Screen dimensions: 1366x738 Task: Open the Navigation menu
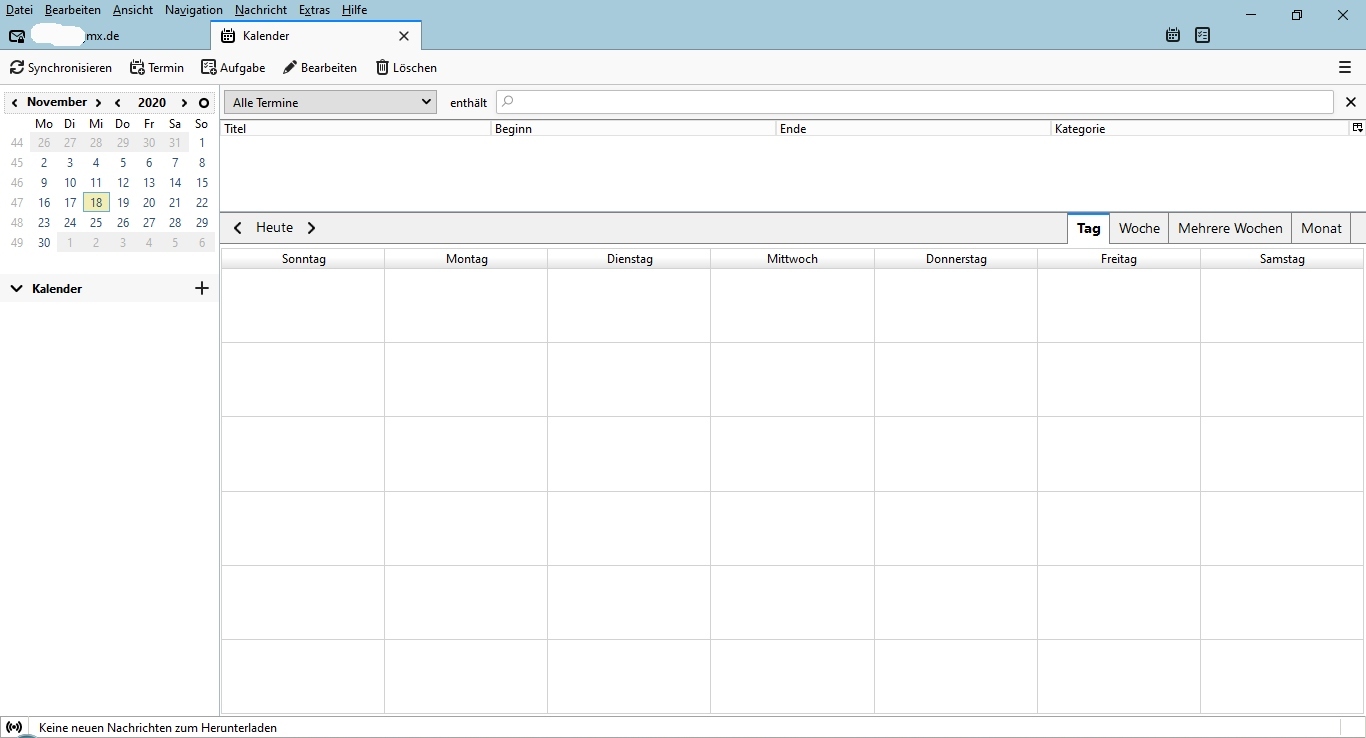194,10
